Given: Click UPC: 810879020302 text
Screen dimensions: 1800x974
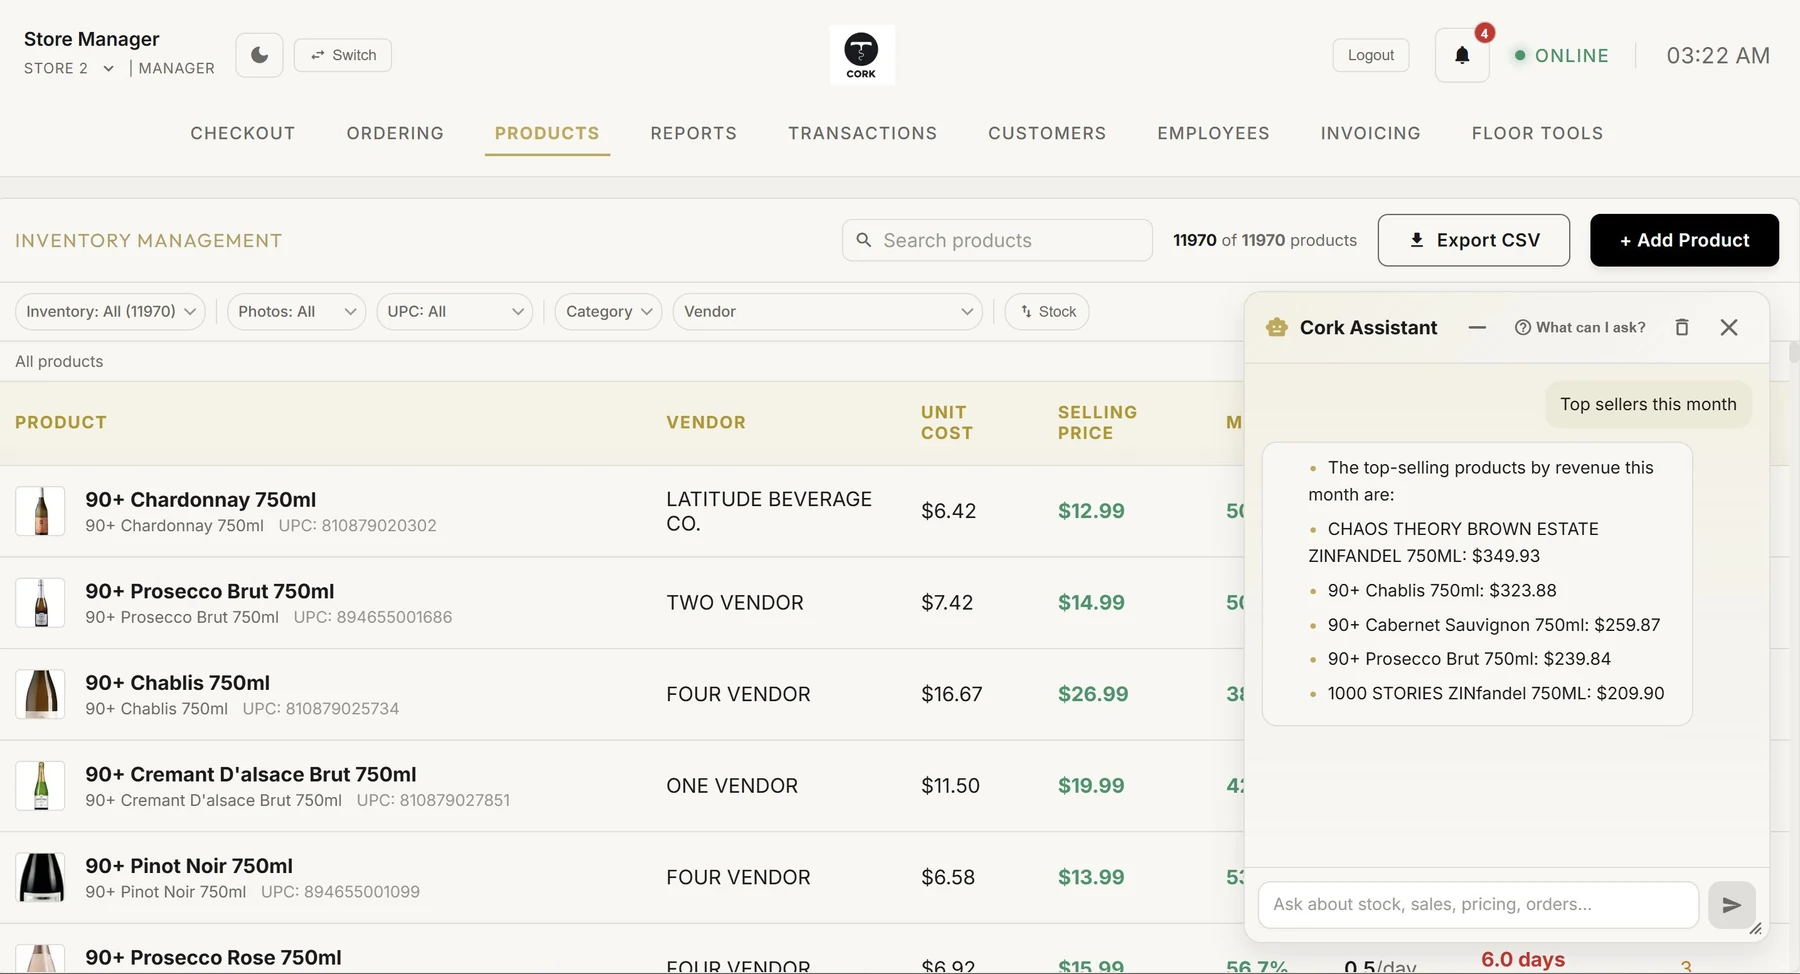Looking at the screenshot, I should [357, 525].
